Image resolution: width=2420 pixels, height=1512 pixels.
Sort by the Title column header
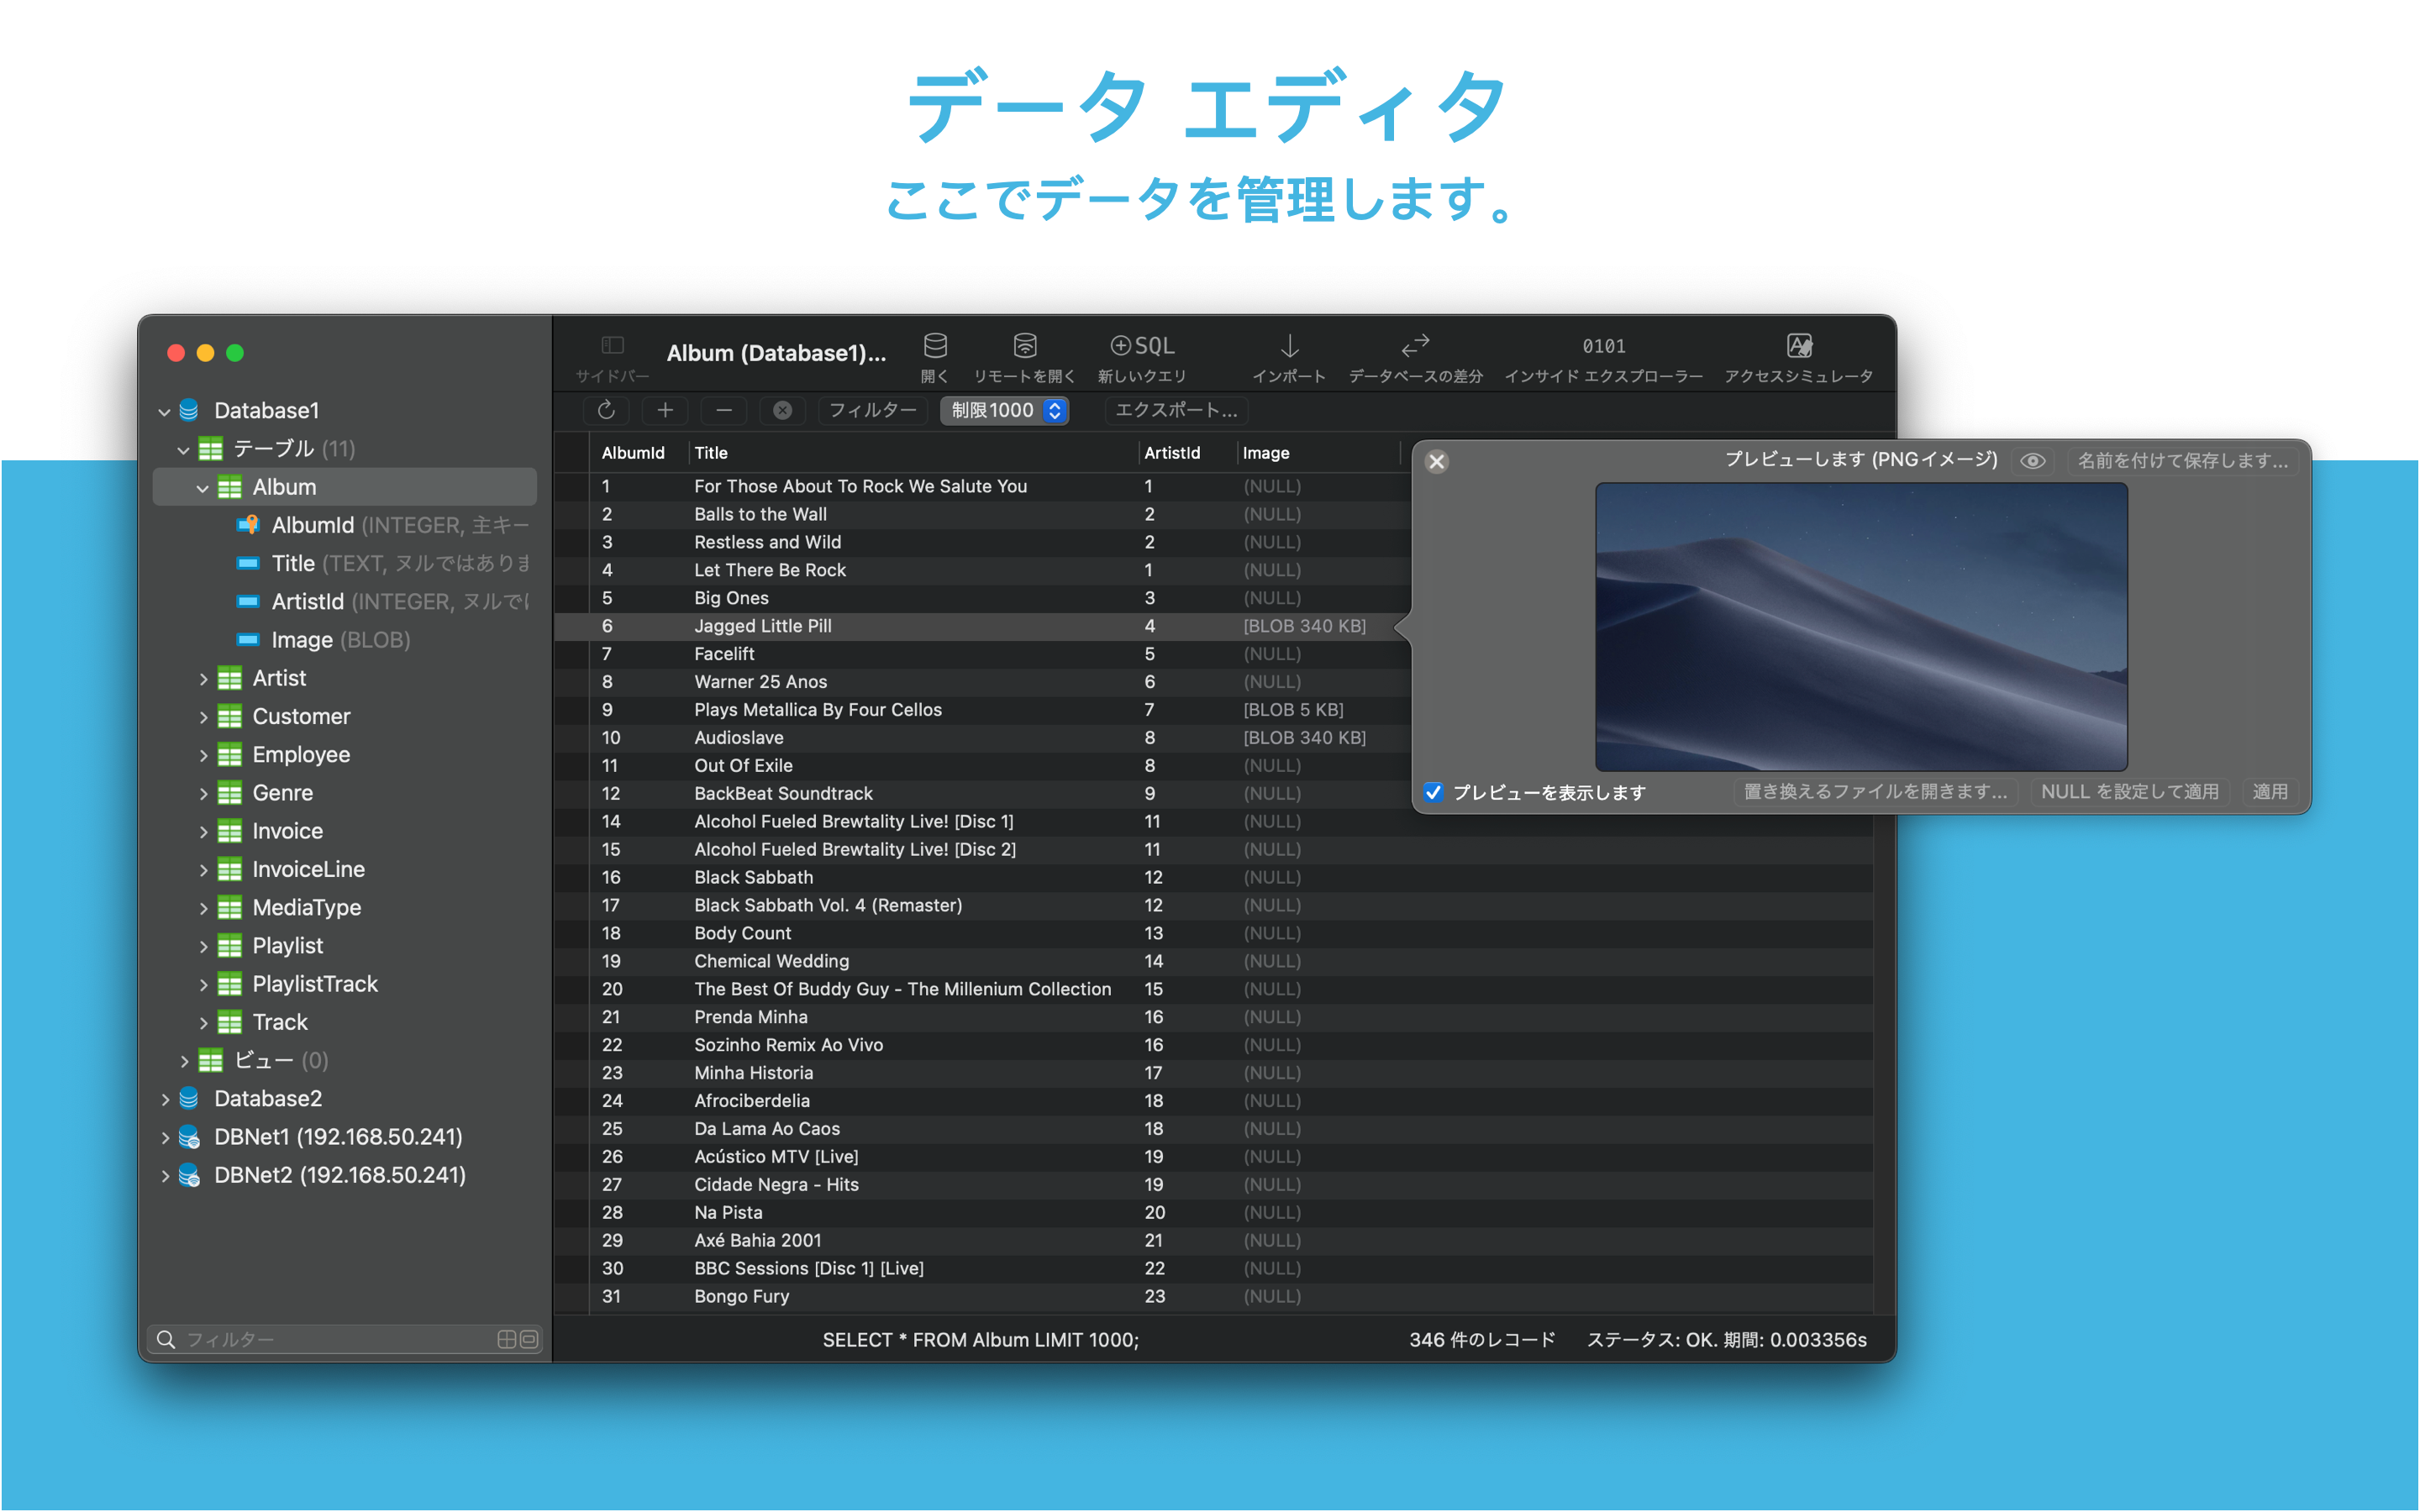click(x=711, y=453)
